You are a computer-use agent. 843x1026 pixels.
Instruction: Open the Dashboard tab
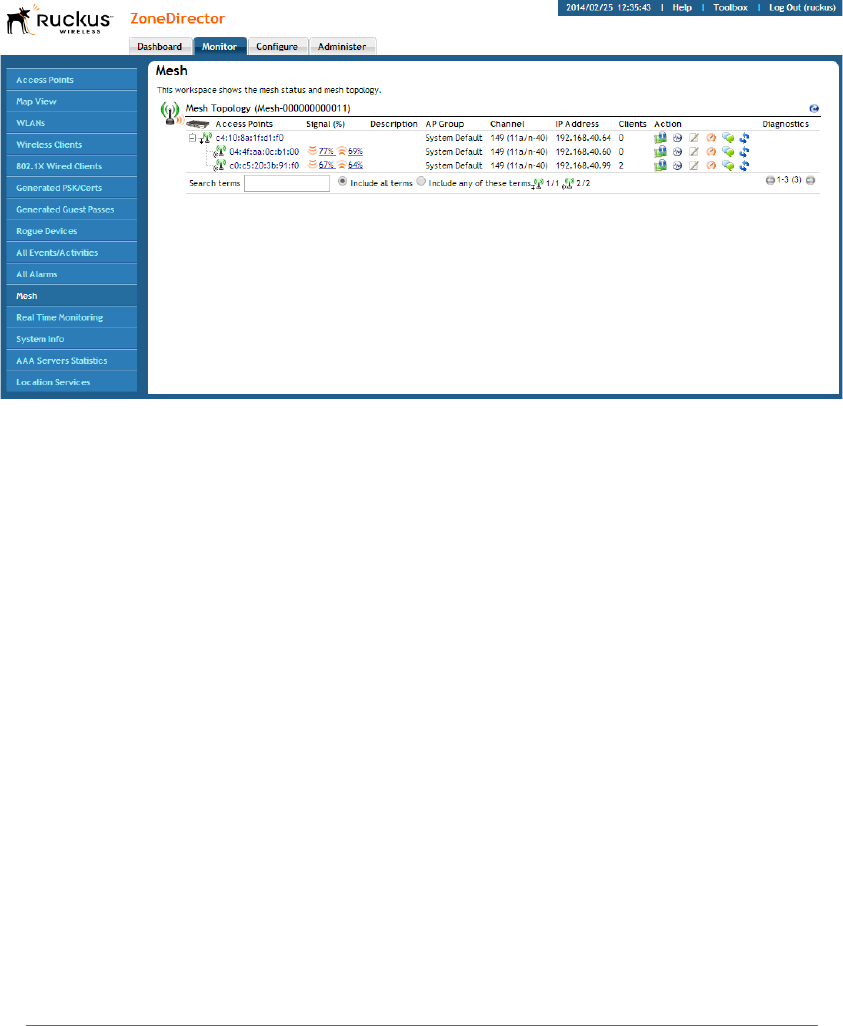(x=160, y=46)
